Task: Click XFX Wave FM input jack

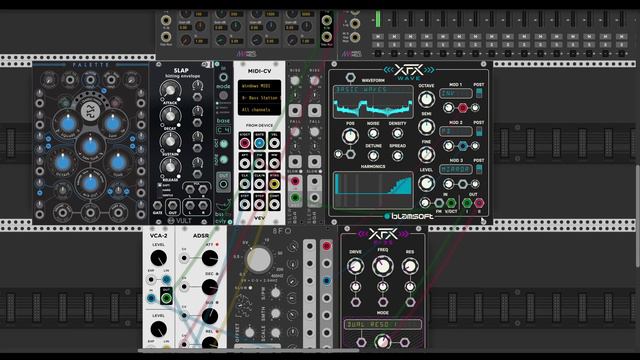Action: pos(439,203)
